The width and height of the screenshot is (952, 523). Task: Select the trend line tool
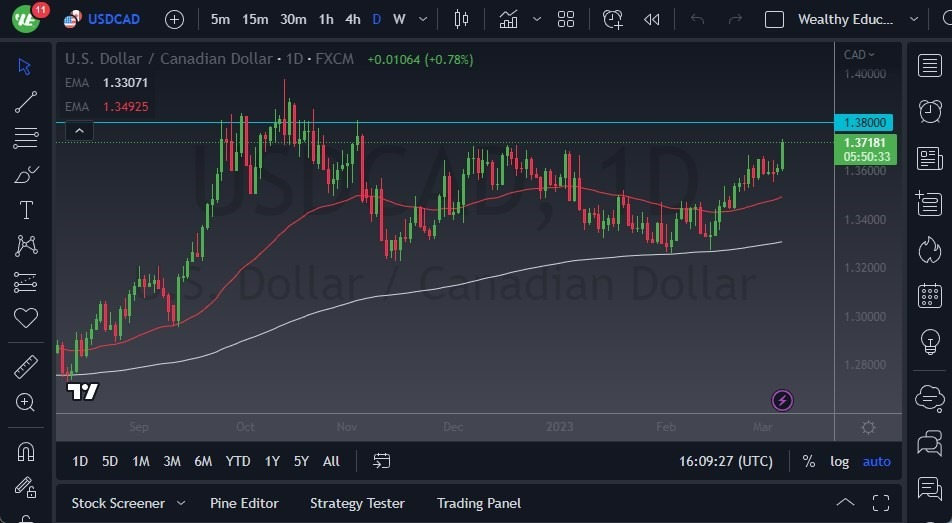(26, 102)
